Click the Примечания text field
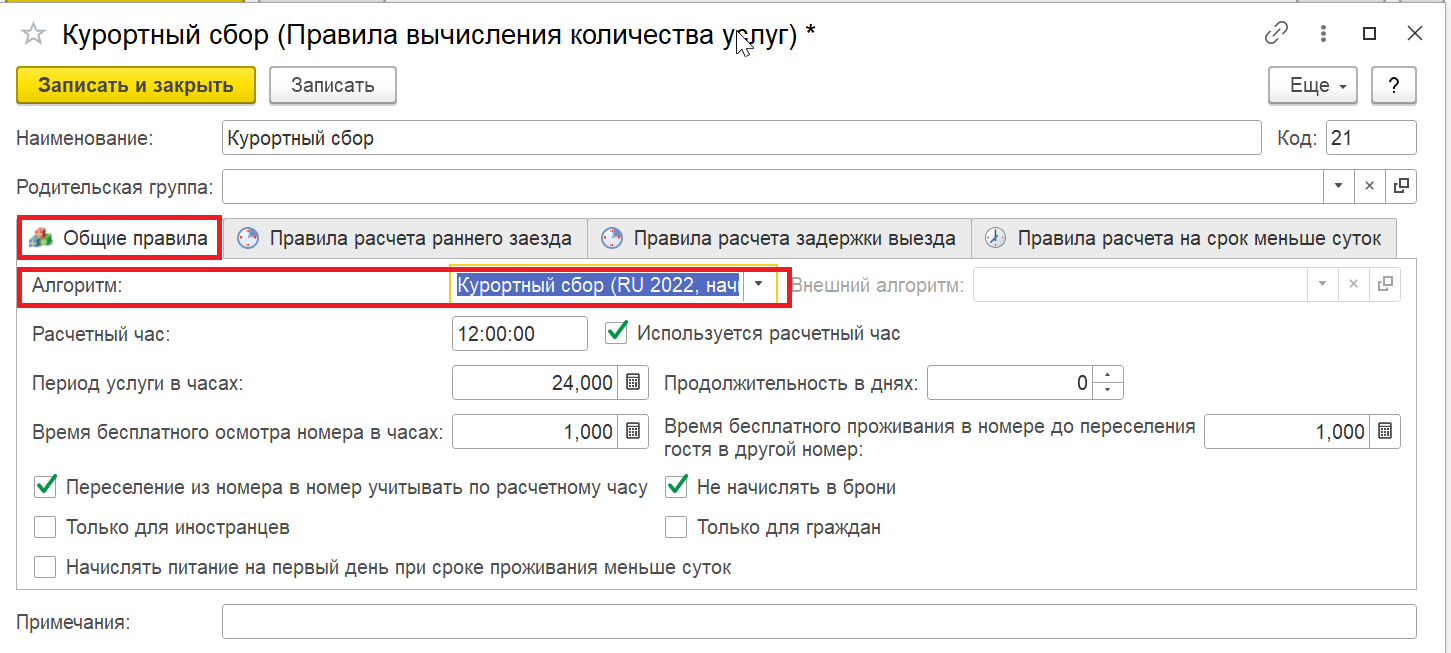1451x653 pixels. tap(819, 621)
